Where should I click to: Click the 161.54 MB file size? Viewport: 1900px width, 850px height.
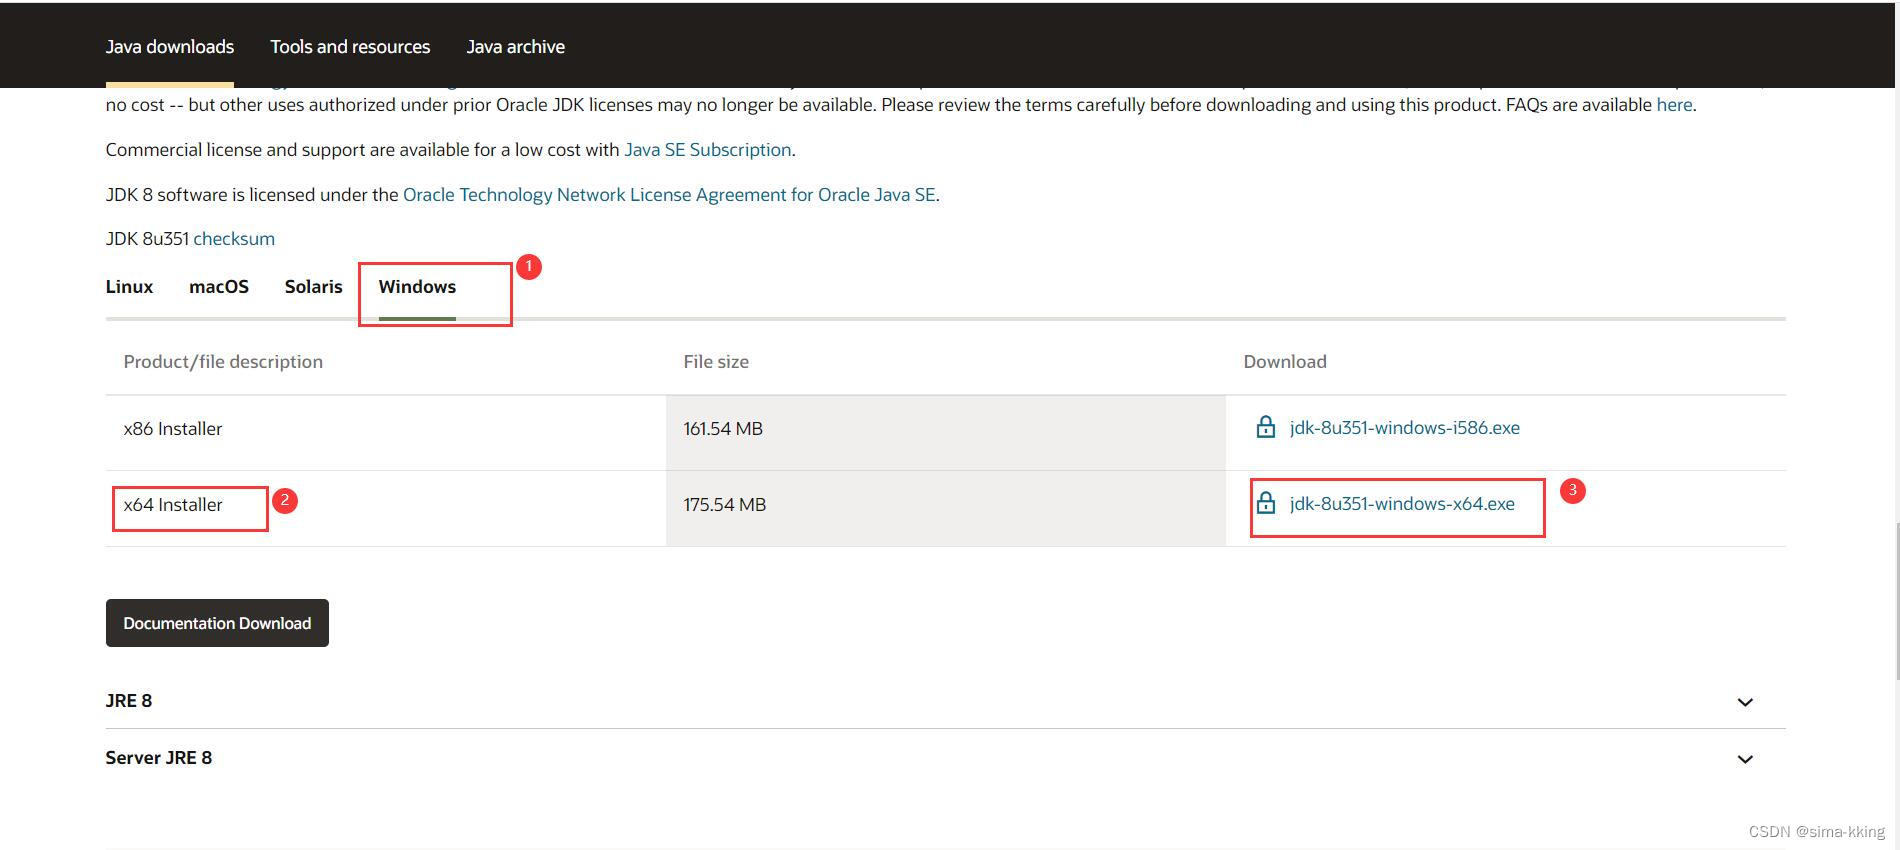coord(723,429)
